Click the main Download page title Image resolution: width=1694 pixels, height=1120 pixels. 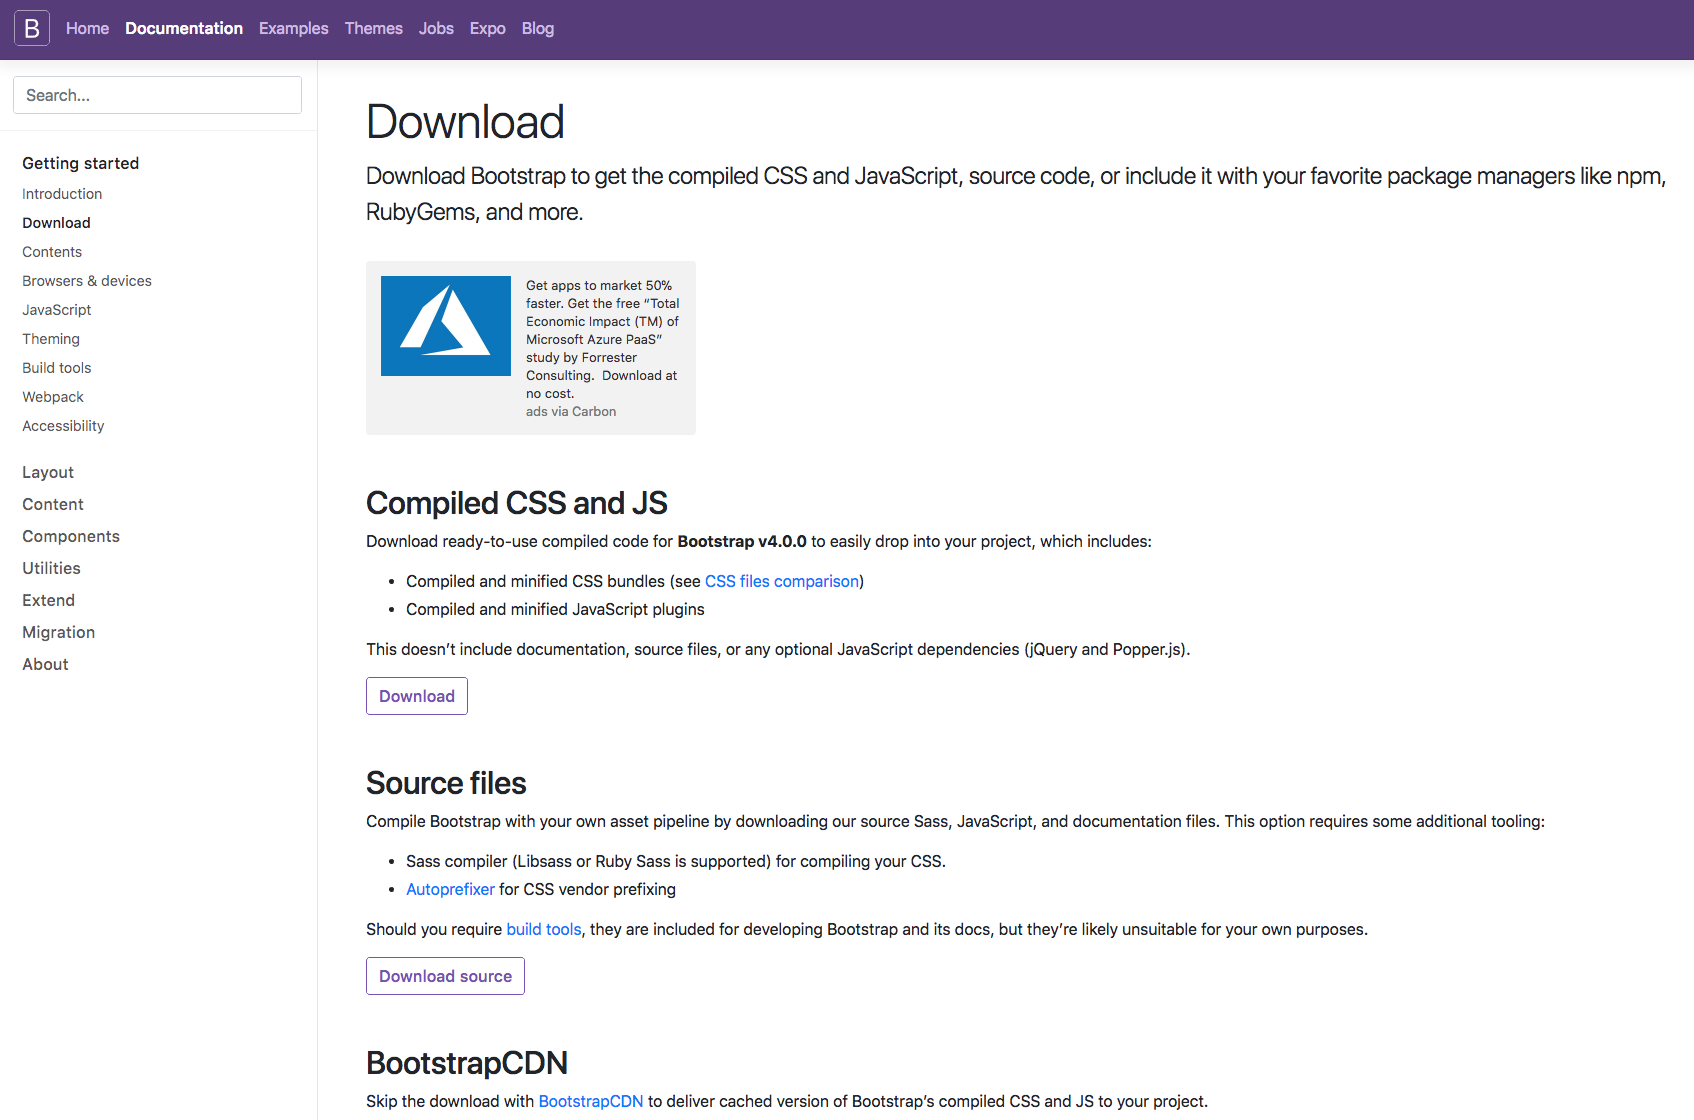[x=465, y=122]
